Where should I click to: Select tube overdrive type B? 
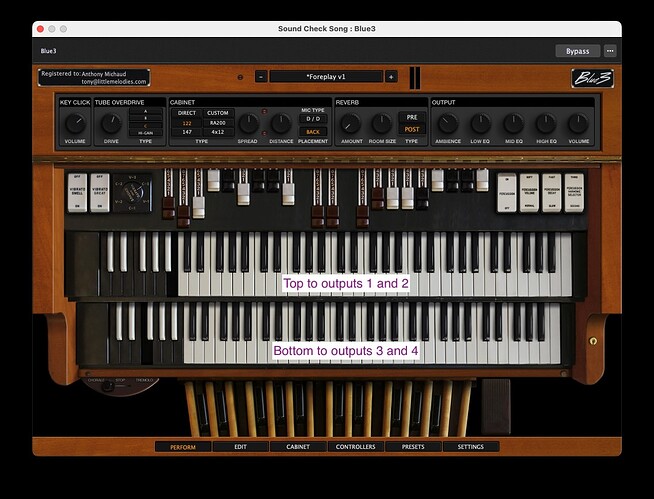[146, 118]
